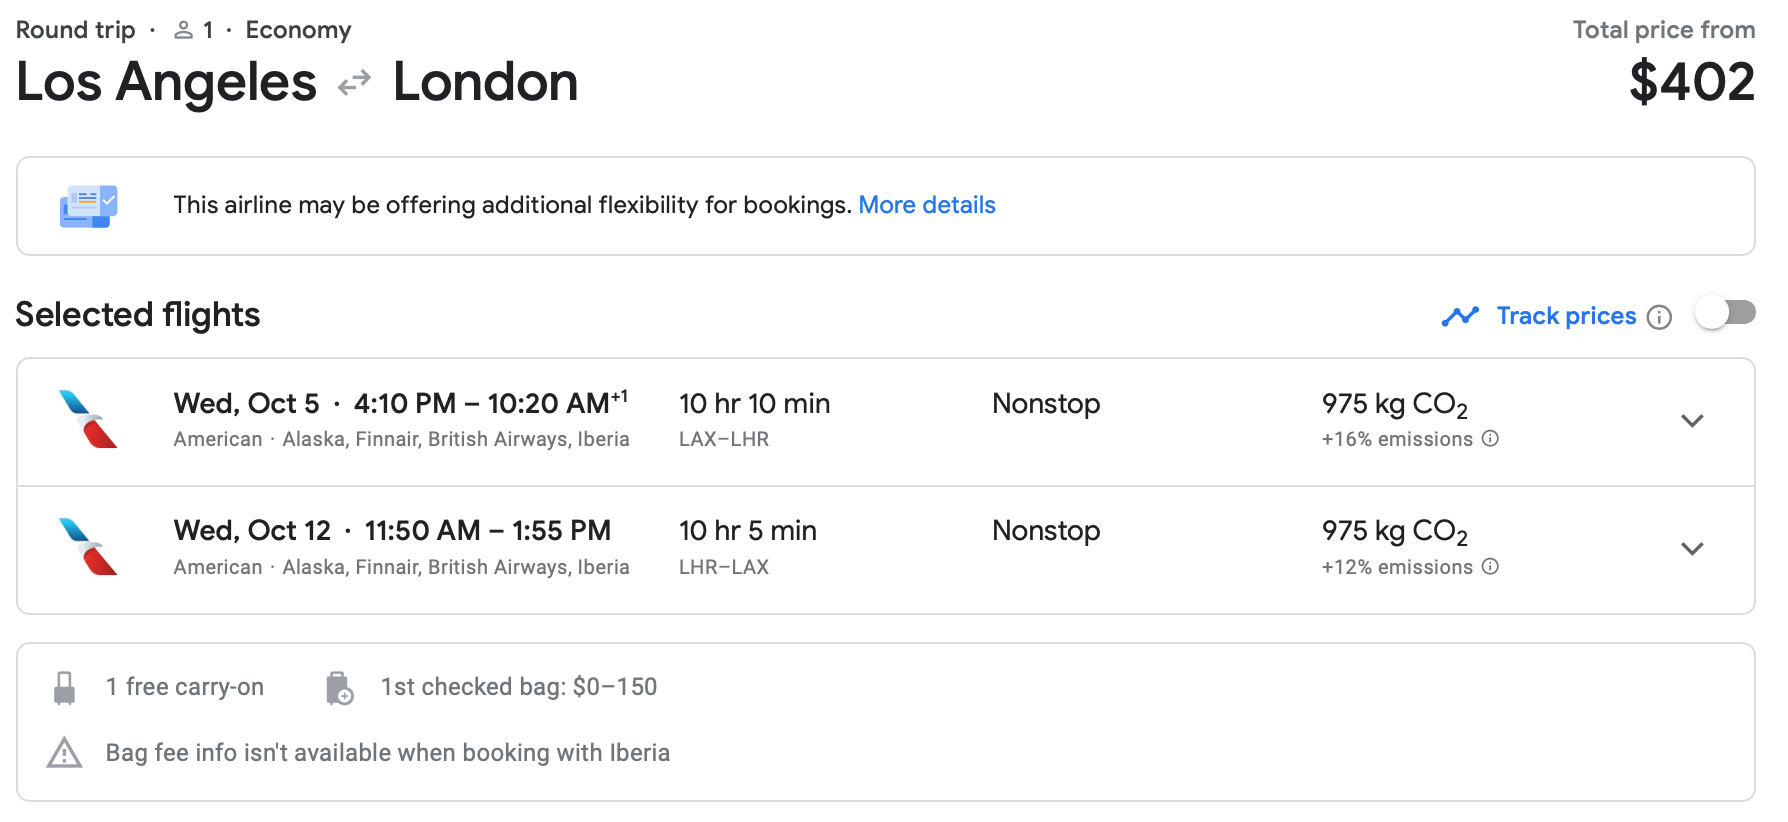Image resolution: width=1788 pixels, height=822 pixels.
Task: Click the +12% emissions info icon
Action: pos(1490,567)
